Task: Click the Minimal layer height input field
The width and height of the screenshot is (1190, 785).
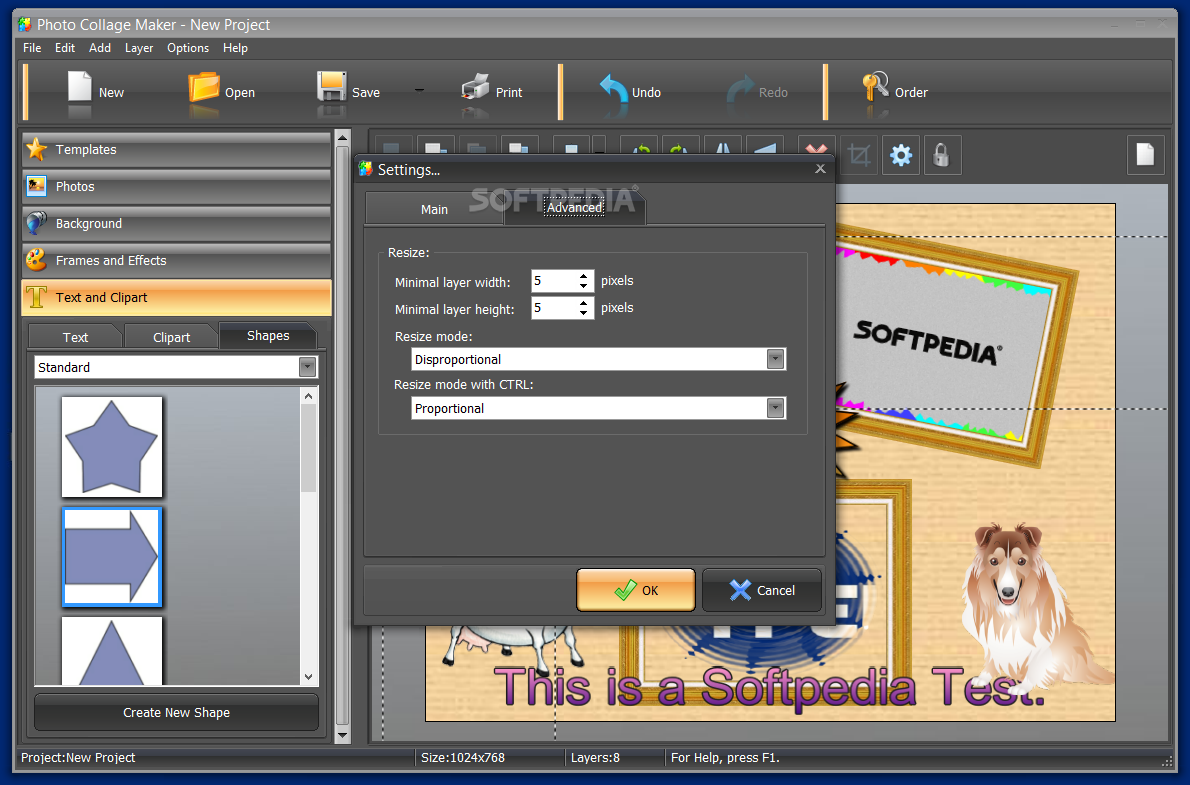Action: (x=554, y=307)
